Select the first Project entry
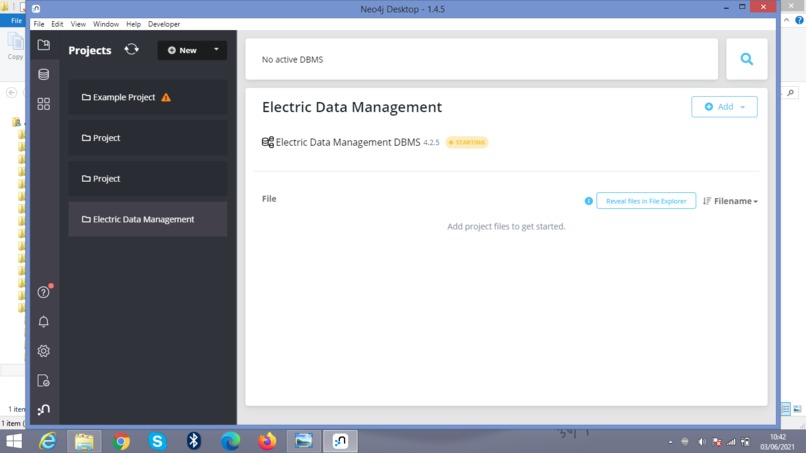Viewport: 806px width, 453px height. click(148, 138)
